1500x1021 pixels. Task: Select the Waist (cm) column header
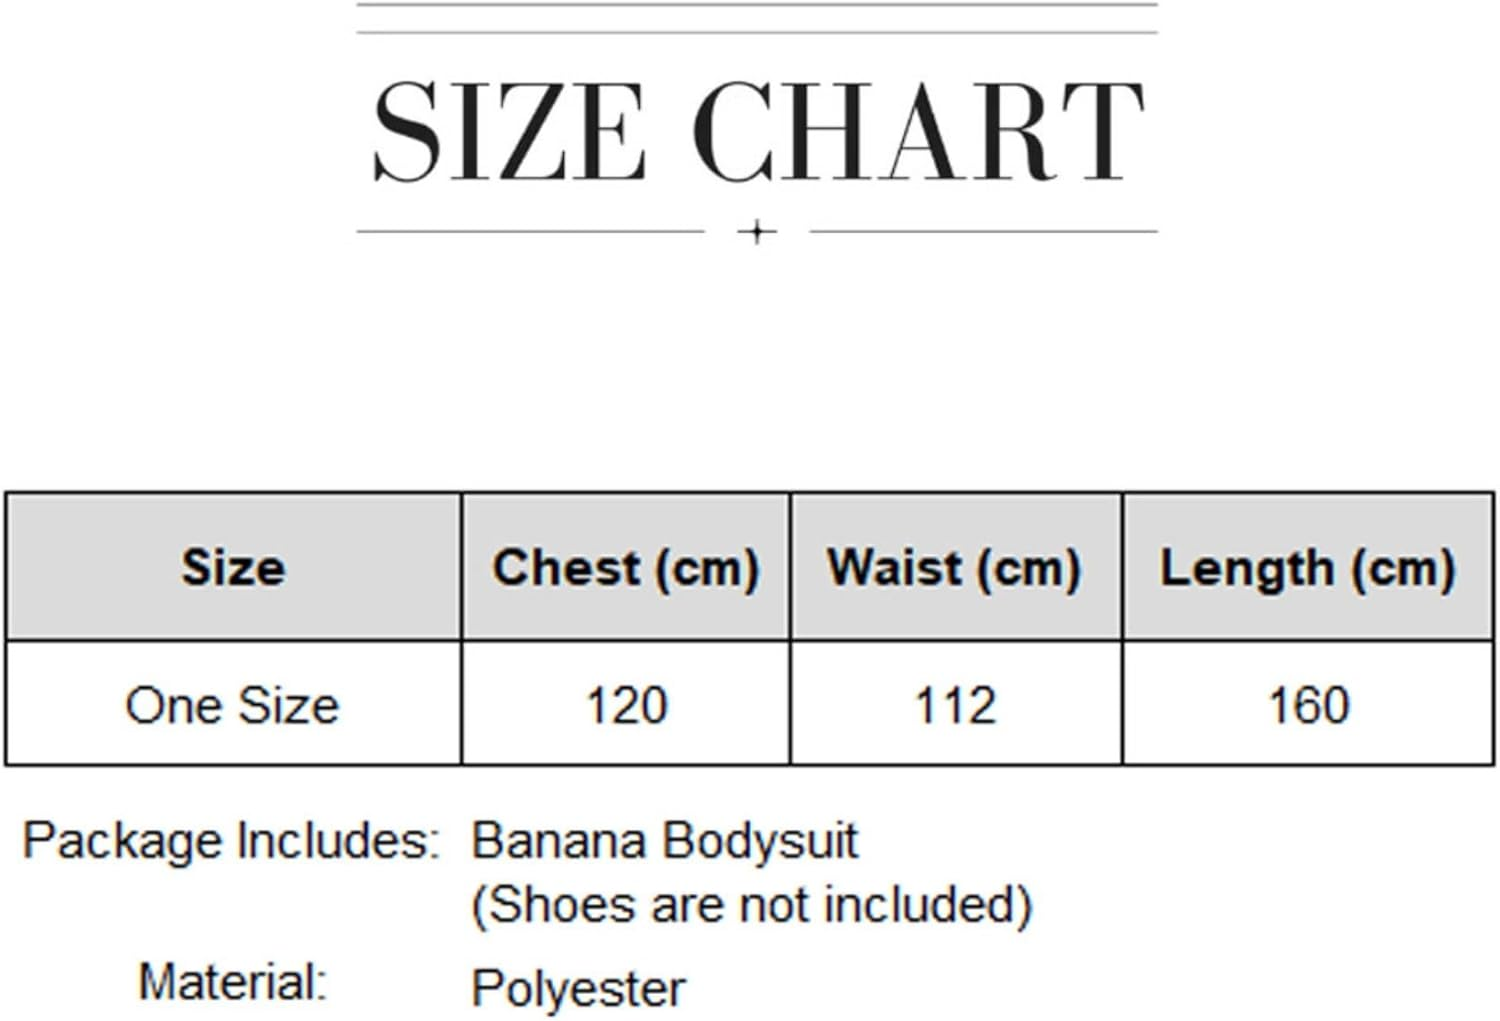click(955, 567)
